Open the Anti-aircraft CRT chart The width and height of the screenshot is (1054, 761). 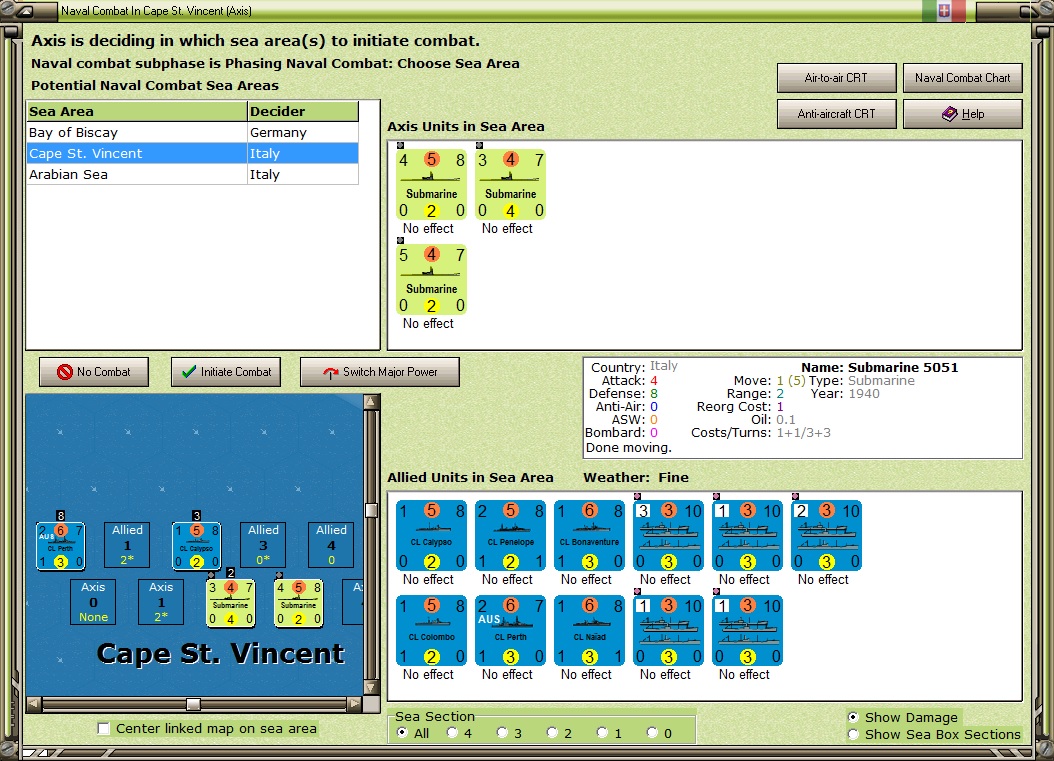coord(836,114)
